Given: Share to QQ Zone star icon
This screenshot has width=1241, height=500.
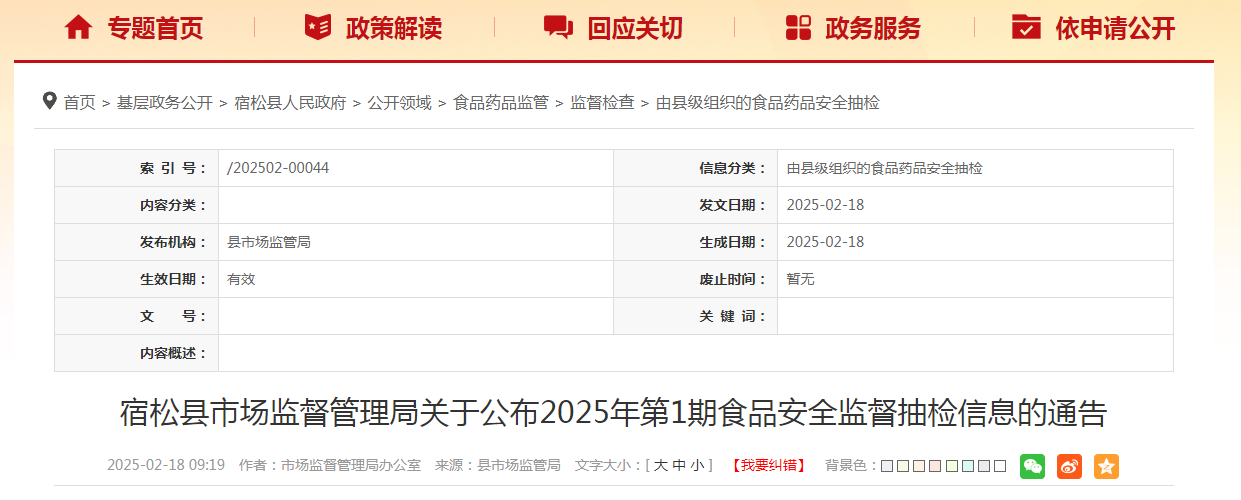Looking at the screenshot, I should click(1106, 466).
